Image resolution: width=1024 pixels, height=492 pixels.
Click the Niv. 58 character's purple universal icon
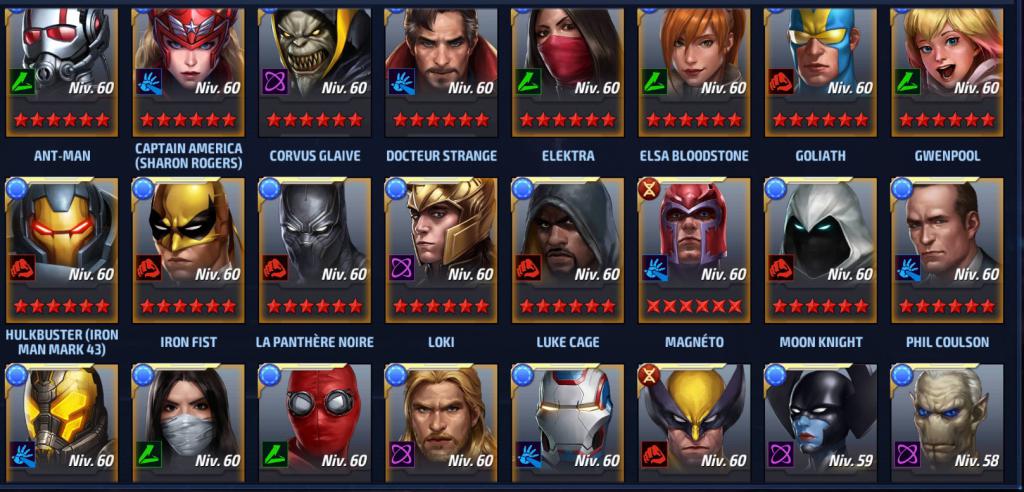[907, 454]
